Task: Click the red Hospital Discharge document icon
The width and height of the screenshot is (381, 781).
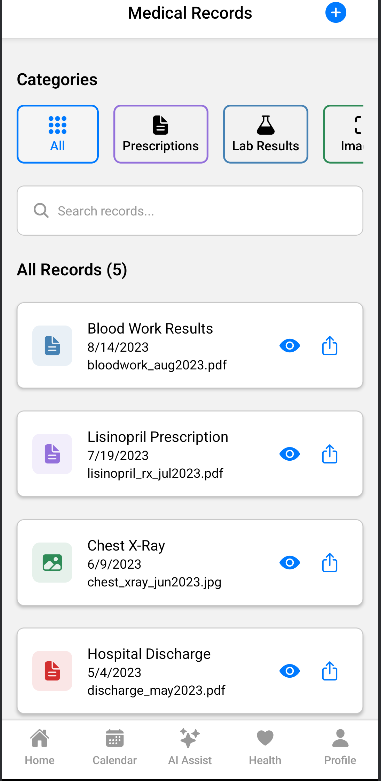Action: point(52,671)
